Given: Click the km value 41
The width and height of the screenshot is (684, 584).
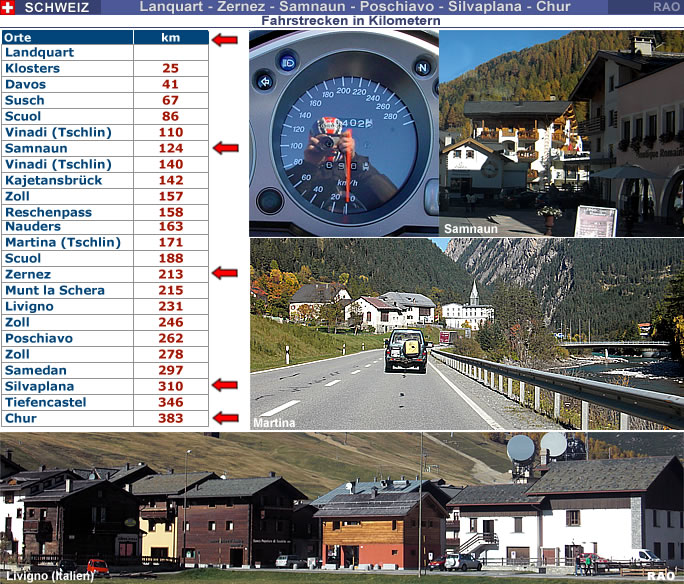Looking at the screenshot, I should [x=171, y=84].
